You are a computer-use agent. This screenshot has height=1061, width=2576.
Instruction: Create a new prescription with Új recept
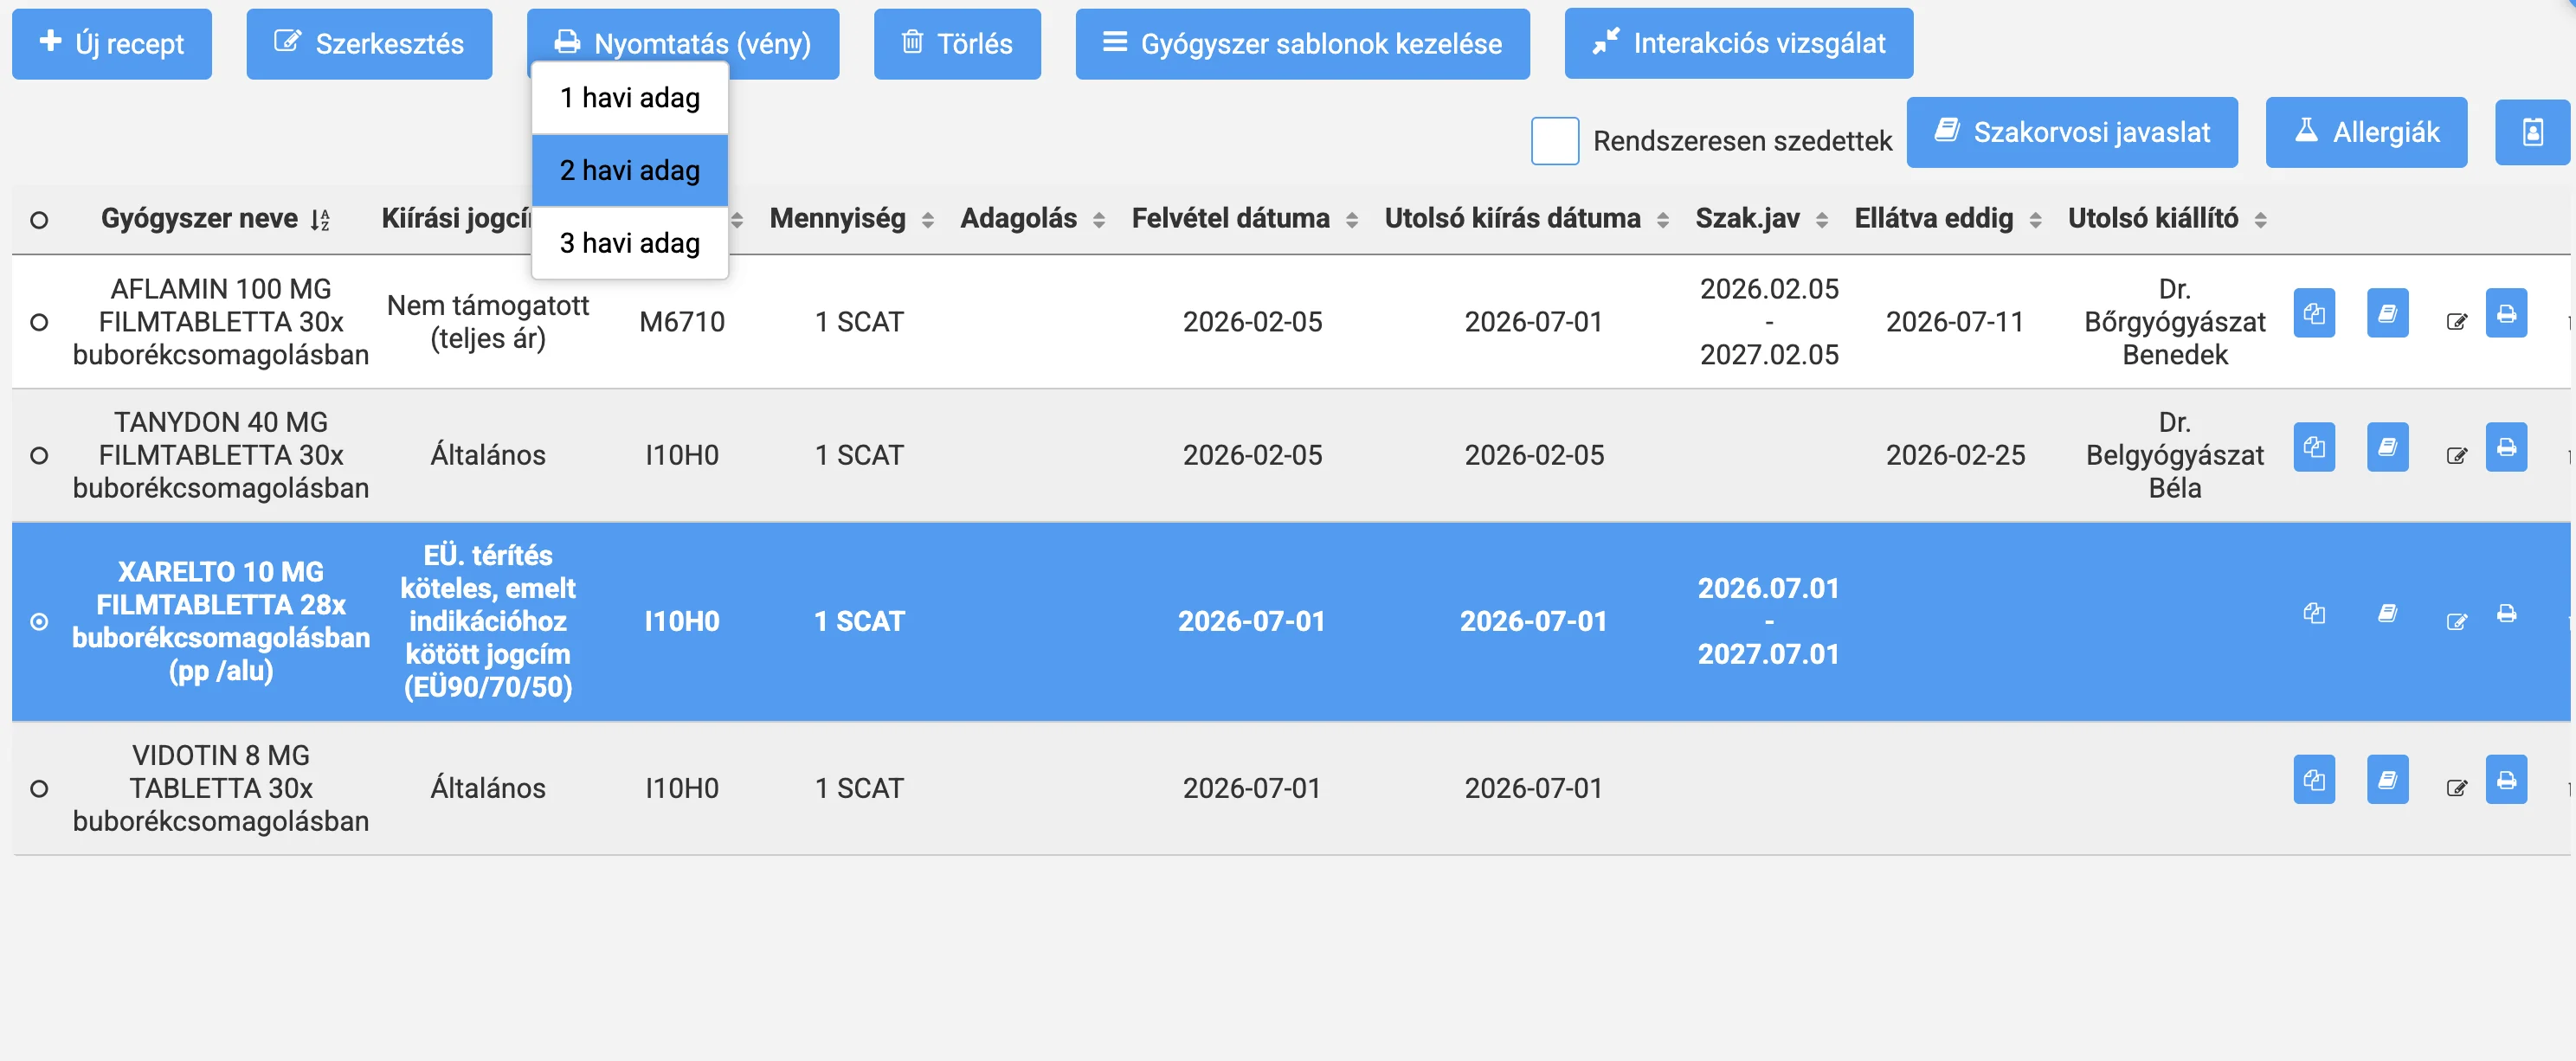click(x=112, y=43)
